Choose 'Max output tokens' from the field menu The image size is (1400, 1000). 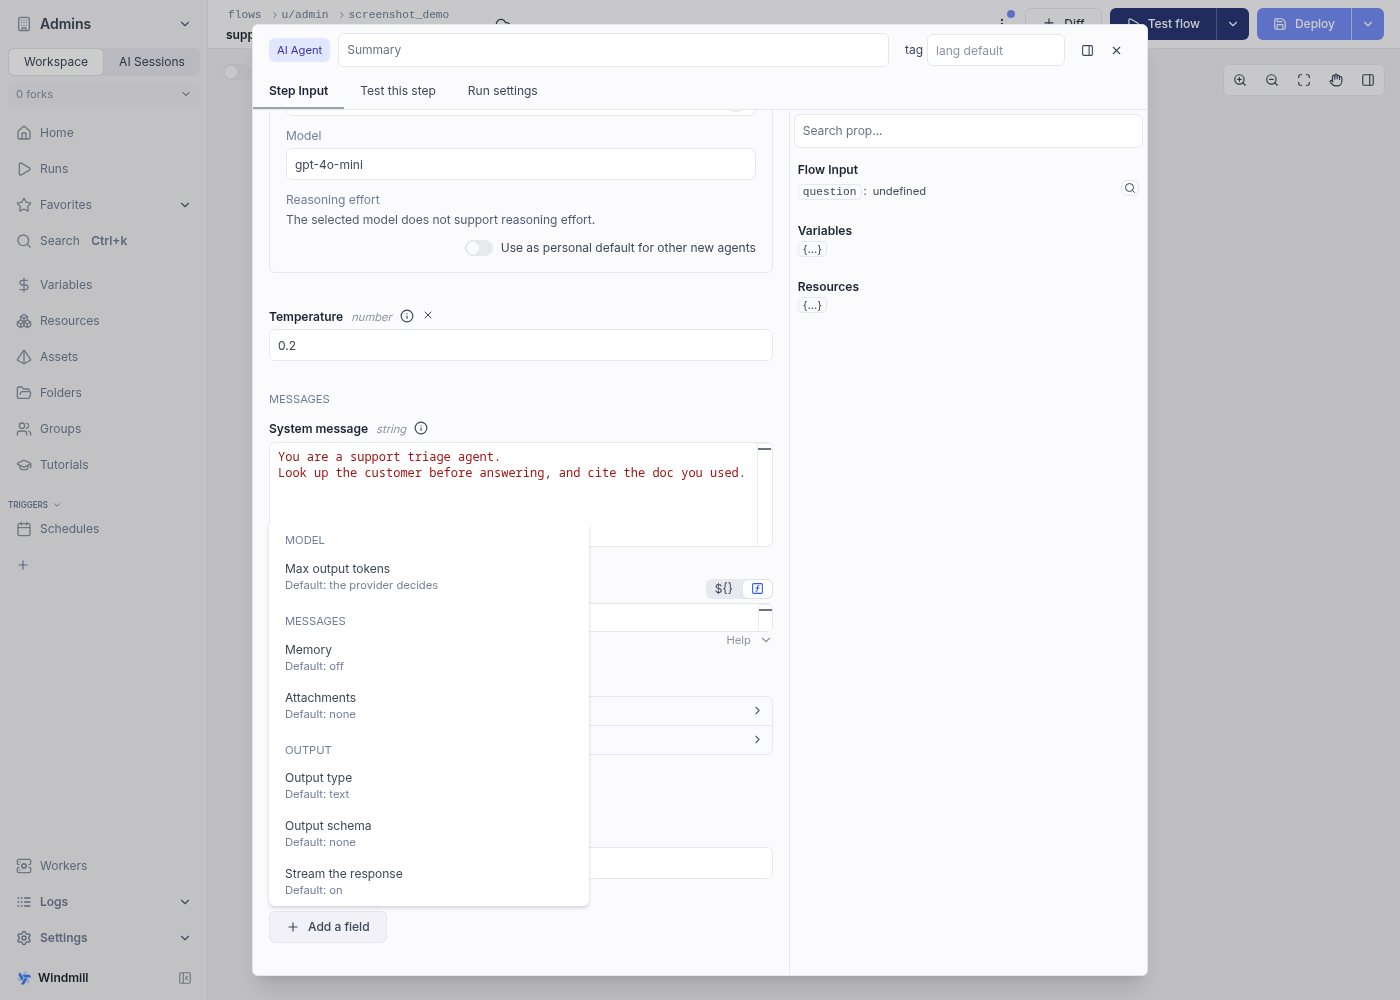point(429,577)
